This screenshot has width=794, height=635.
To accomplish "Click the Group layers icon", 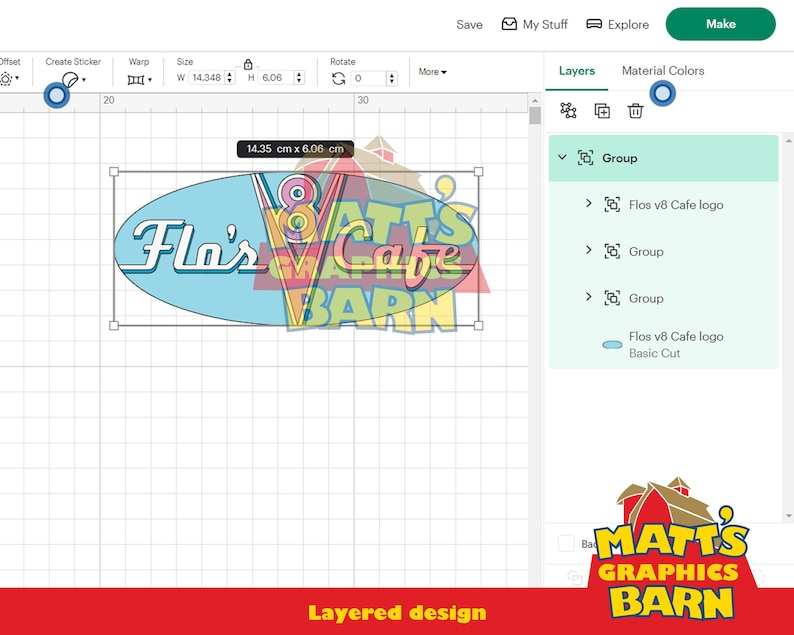I will [x=568, y=110].
